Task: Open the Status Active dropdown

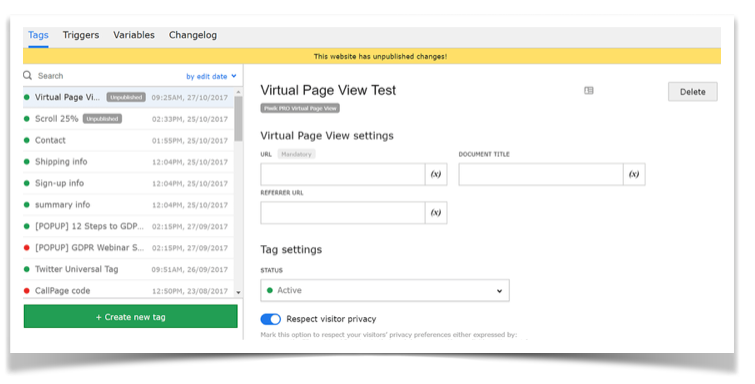Action: tap(385, 291)
